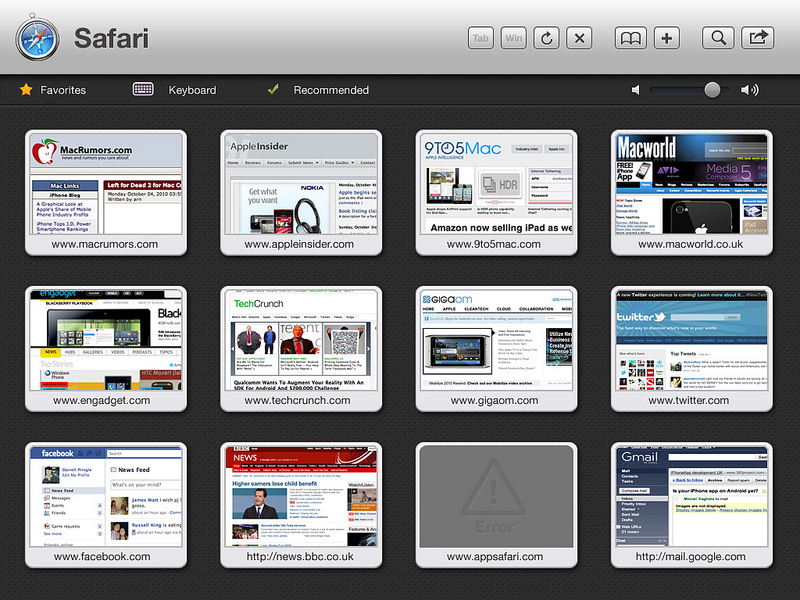This screenshot has width=800, height=600.
Task: Click the volume slider knob
Action: coord(712,90)
